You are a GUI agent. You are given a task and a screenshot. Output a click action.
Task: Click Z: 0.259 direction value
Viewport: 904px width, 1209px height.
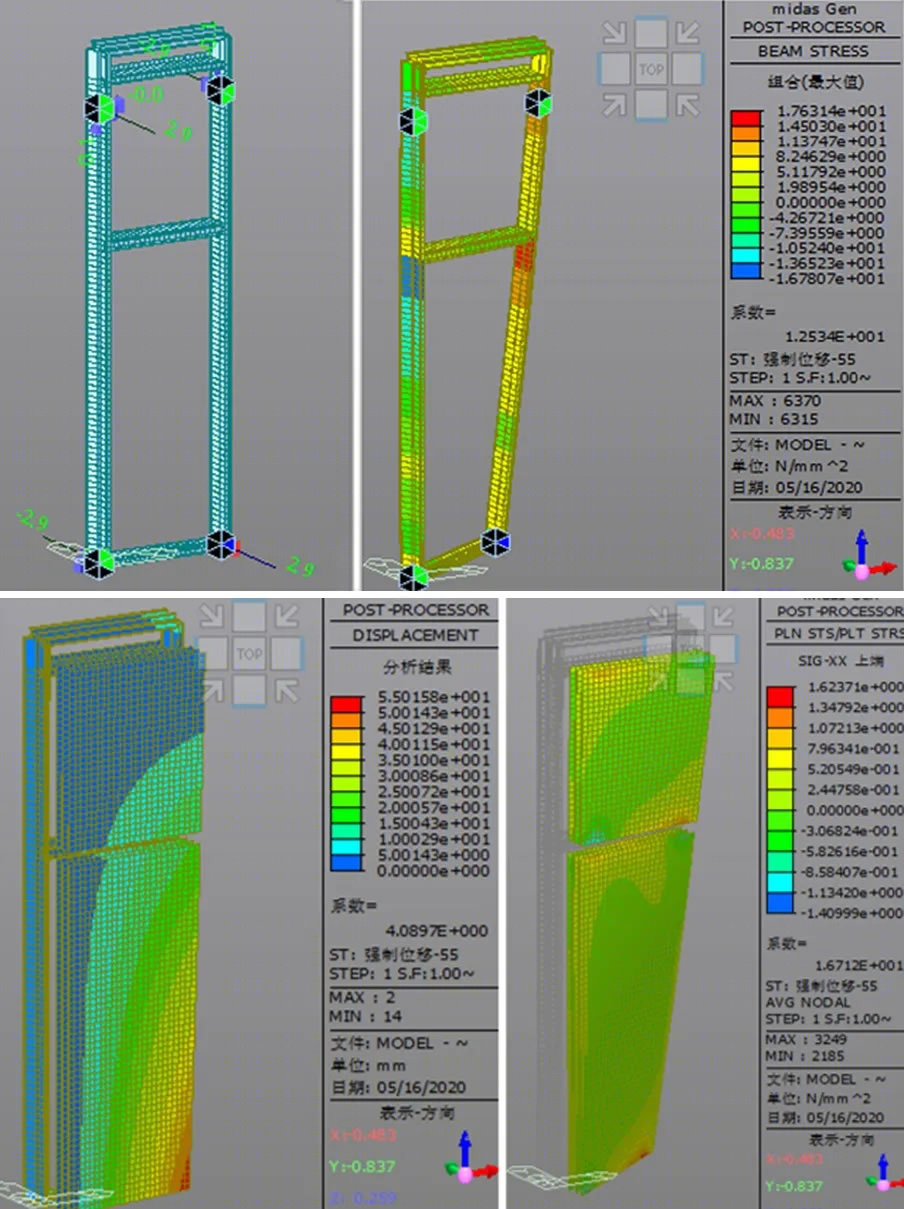point(363,1199)
